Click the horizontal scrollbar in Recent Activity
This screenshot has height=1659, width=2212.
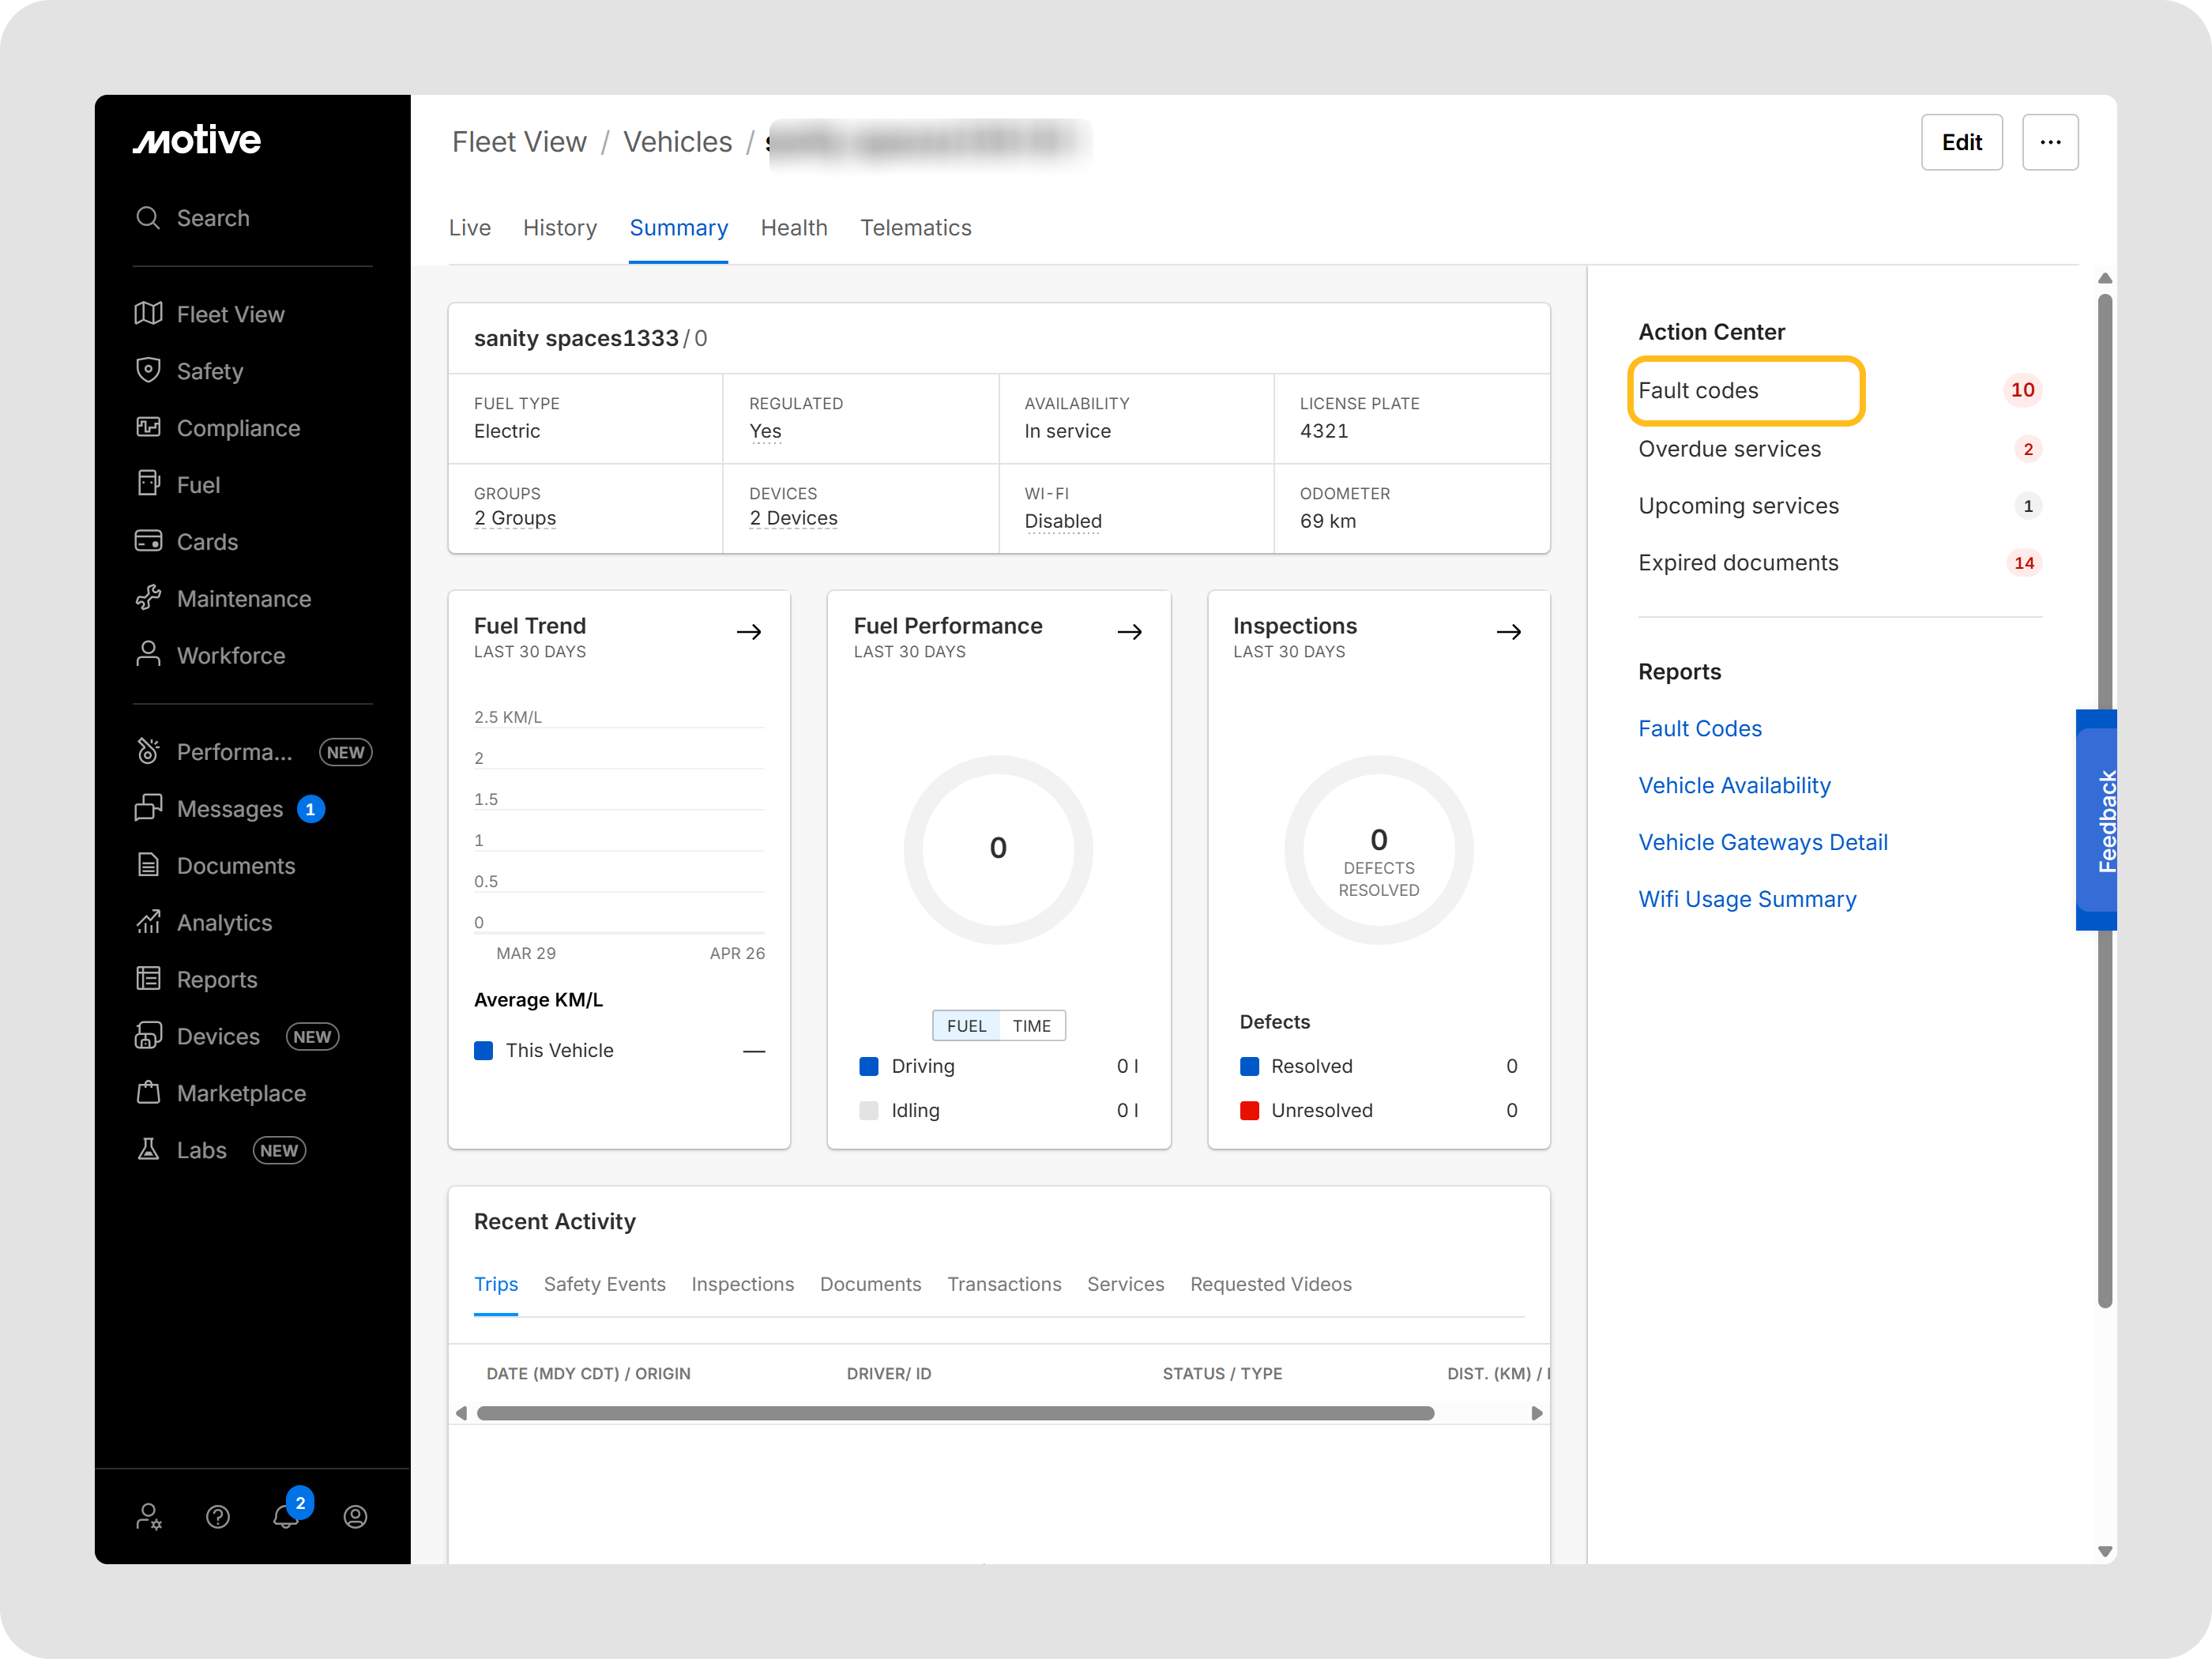(956, 1413)
